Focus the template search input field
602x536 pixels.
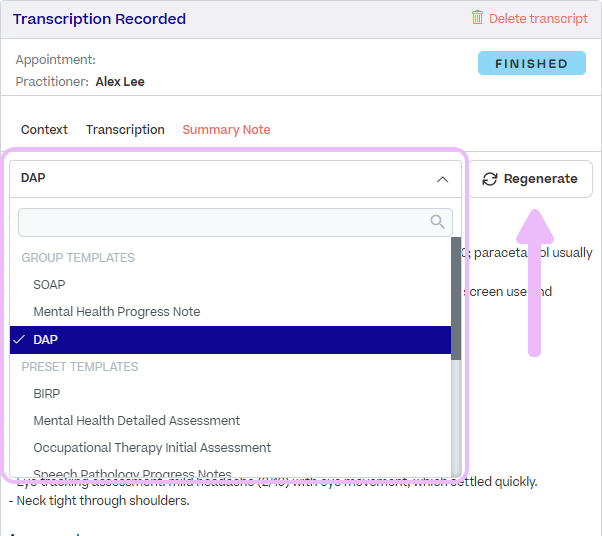coord(235,222)
